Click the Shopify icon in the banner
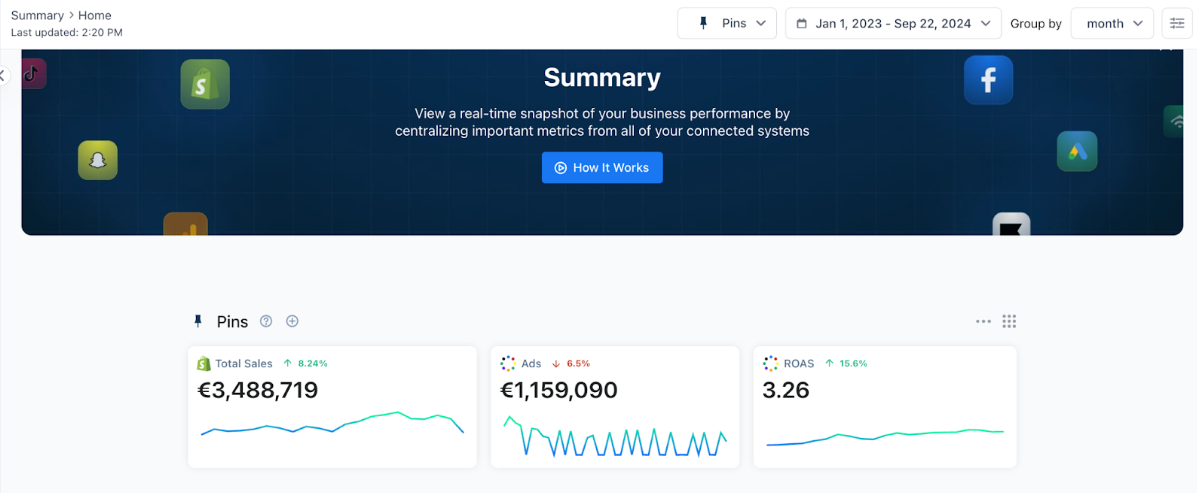Screen dimensions: 1197x493 (205, 85)
